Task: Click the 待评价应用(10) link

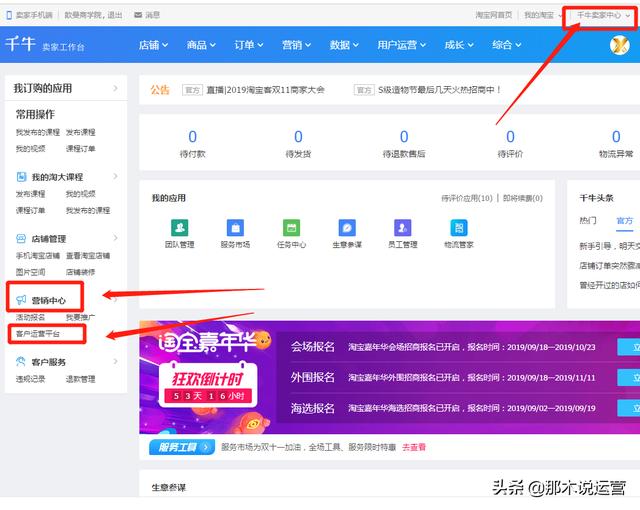Action: (x=467, y=198)
